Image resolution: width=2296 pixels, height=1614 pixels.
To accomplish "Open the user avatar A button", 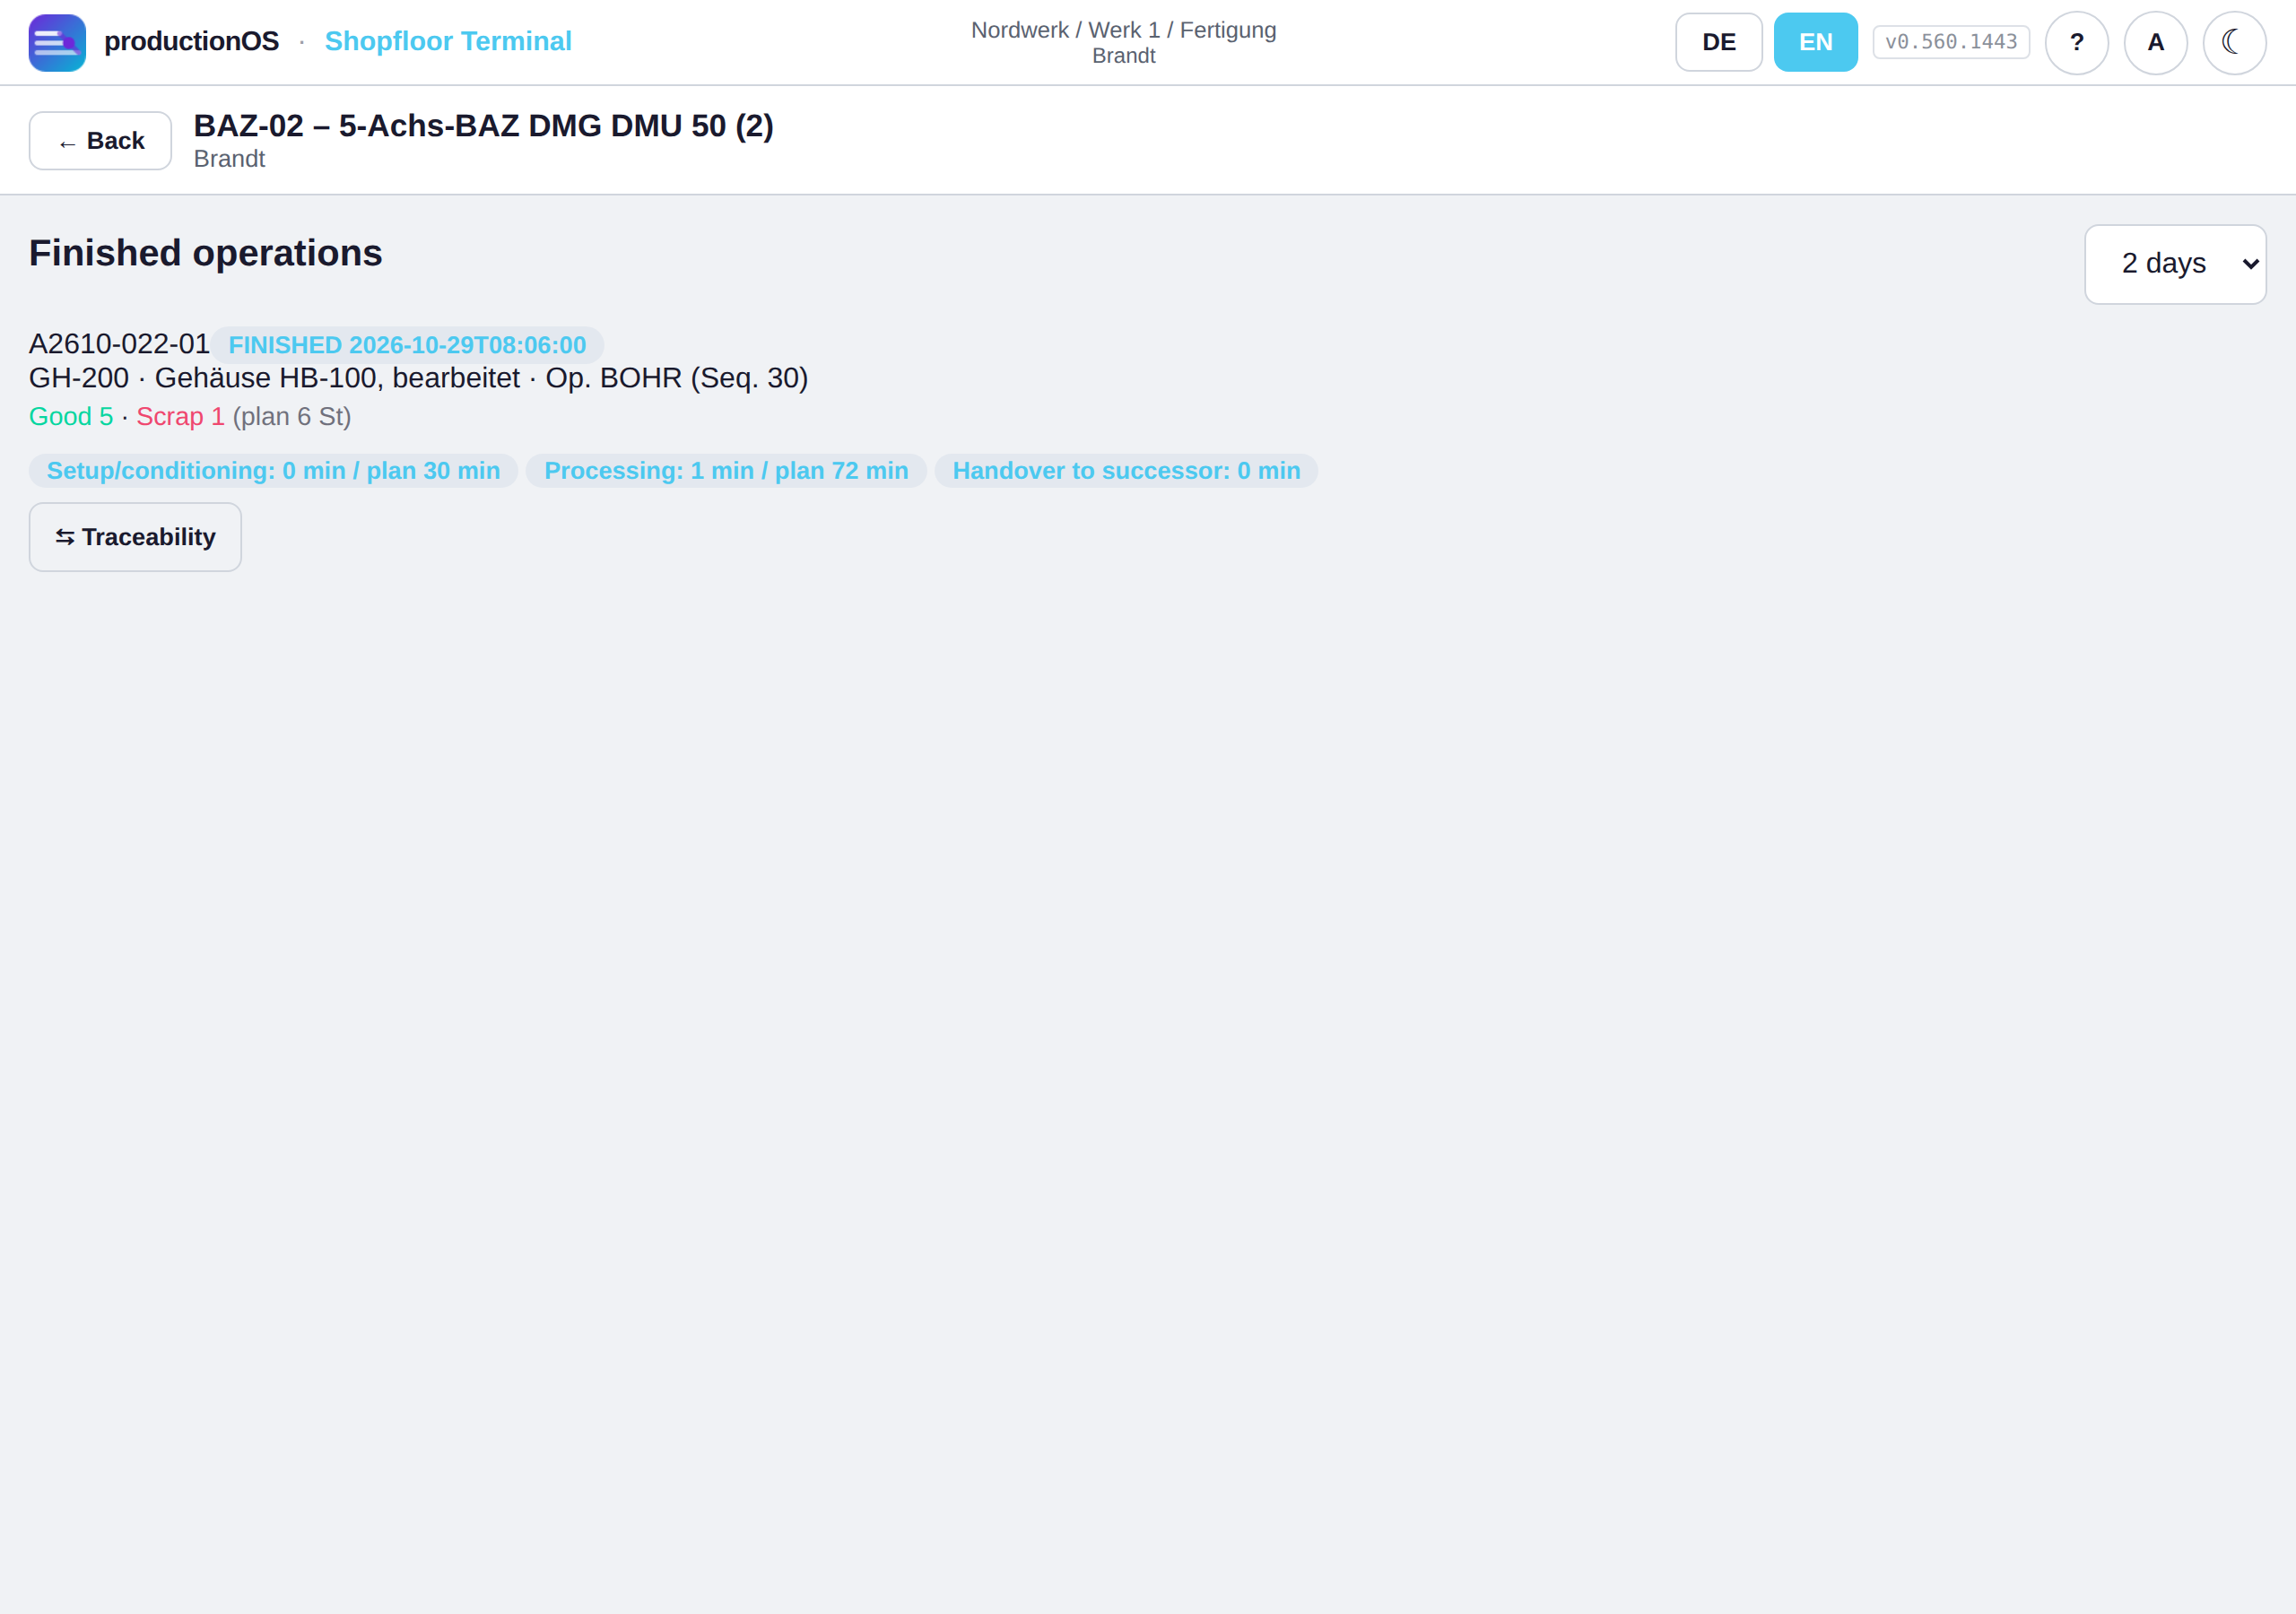I will [2155, 43].
